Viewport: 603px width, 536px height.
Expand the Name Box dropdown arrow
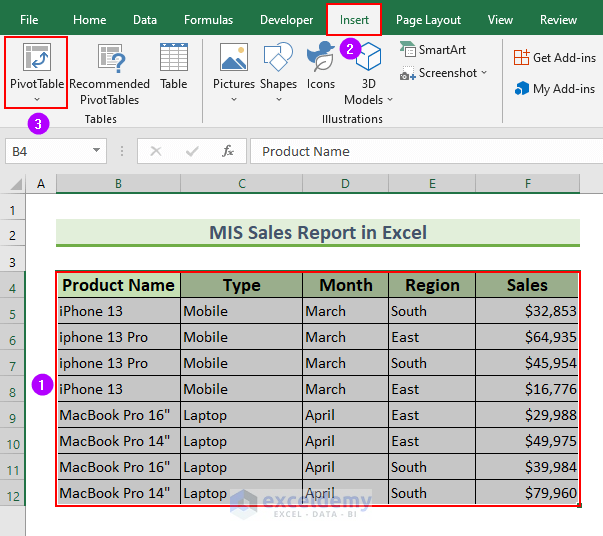97,151
